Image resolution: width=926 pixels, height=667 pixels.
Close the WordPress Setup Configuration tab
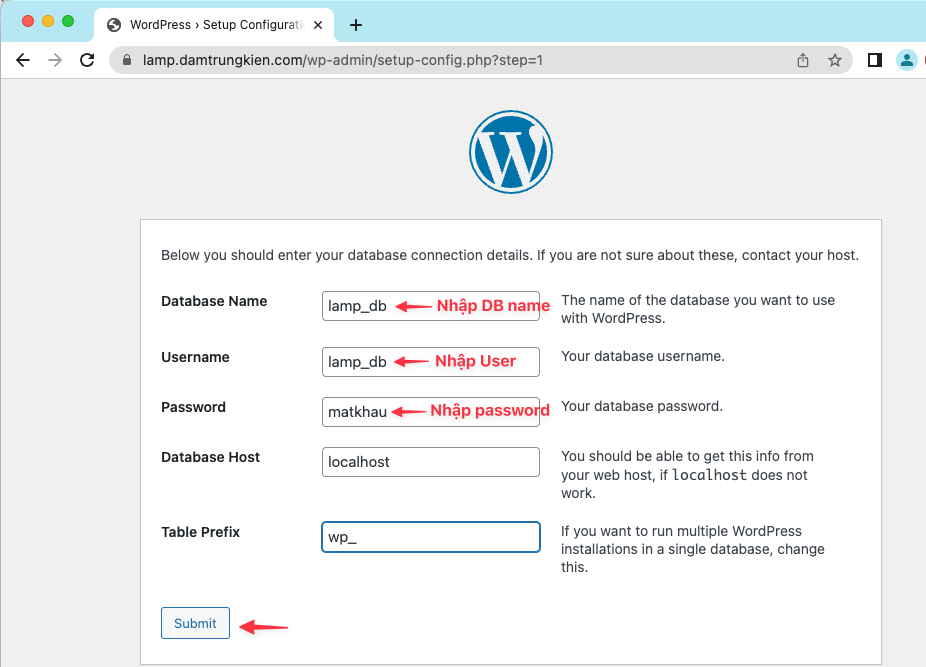318,25
